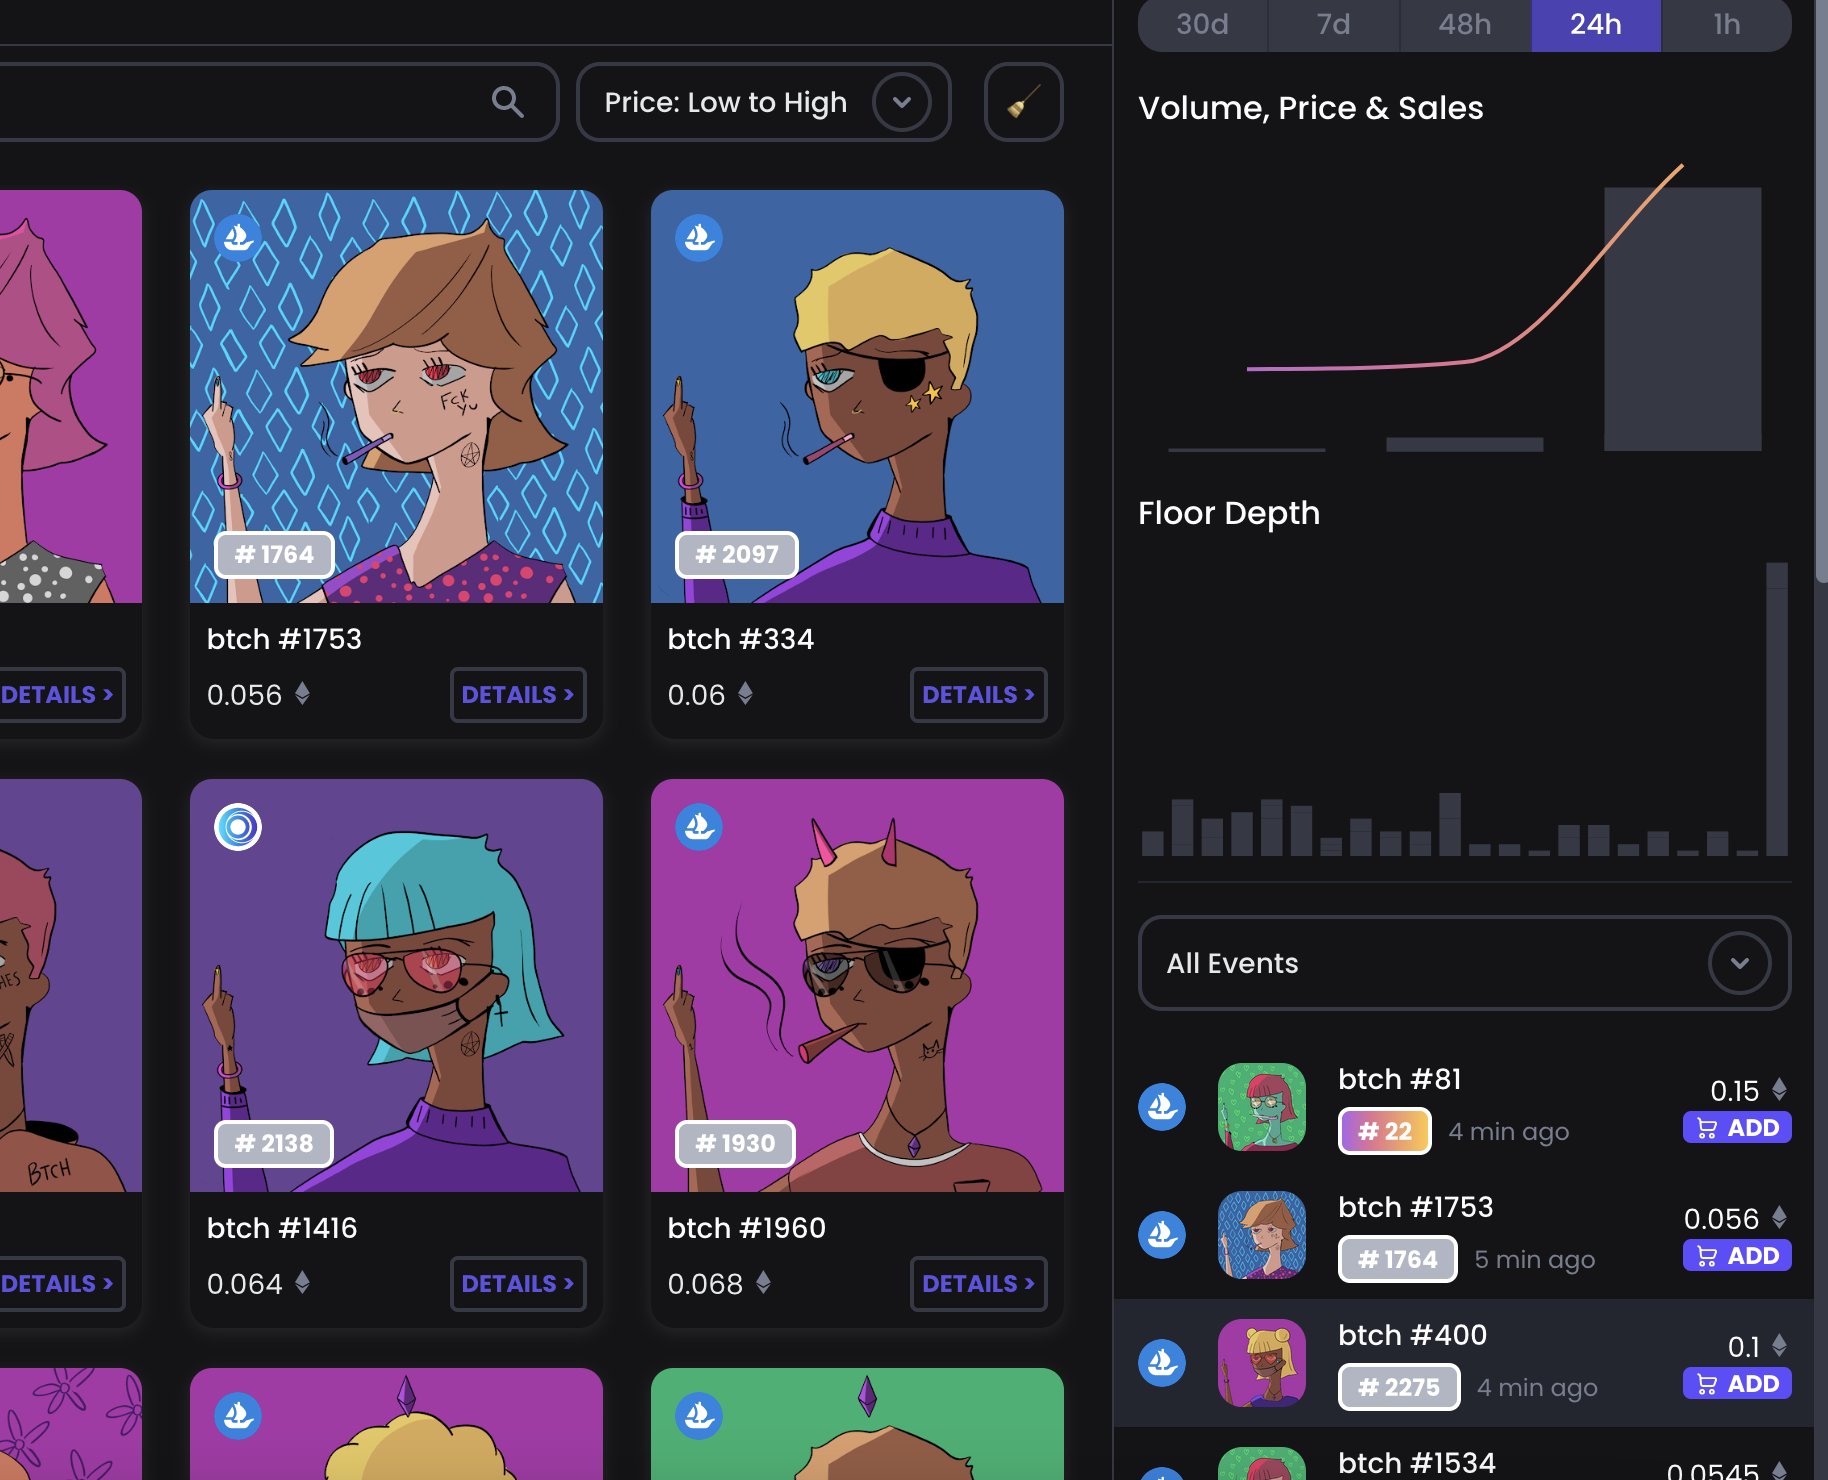
Task: Click Ethereum icon next to 0.056 card price
Action: click(302, 694)
